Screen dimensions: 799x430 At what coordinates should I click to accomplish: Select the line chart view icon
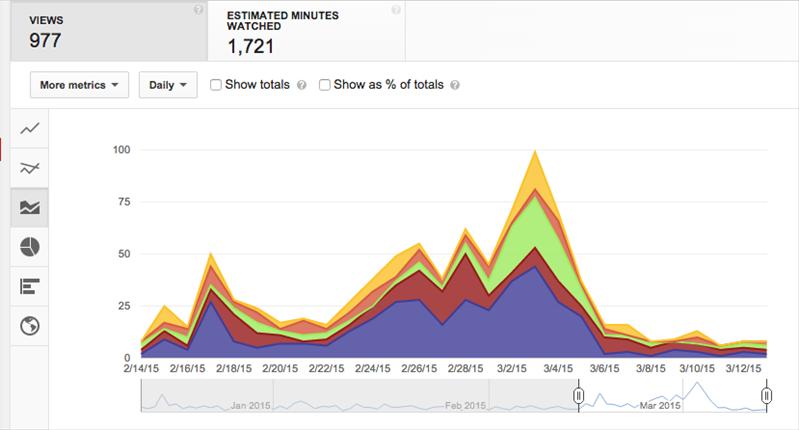[x=30, y=128]
